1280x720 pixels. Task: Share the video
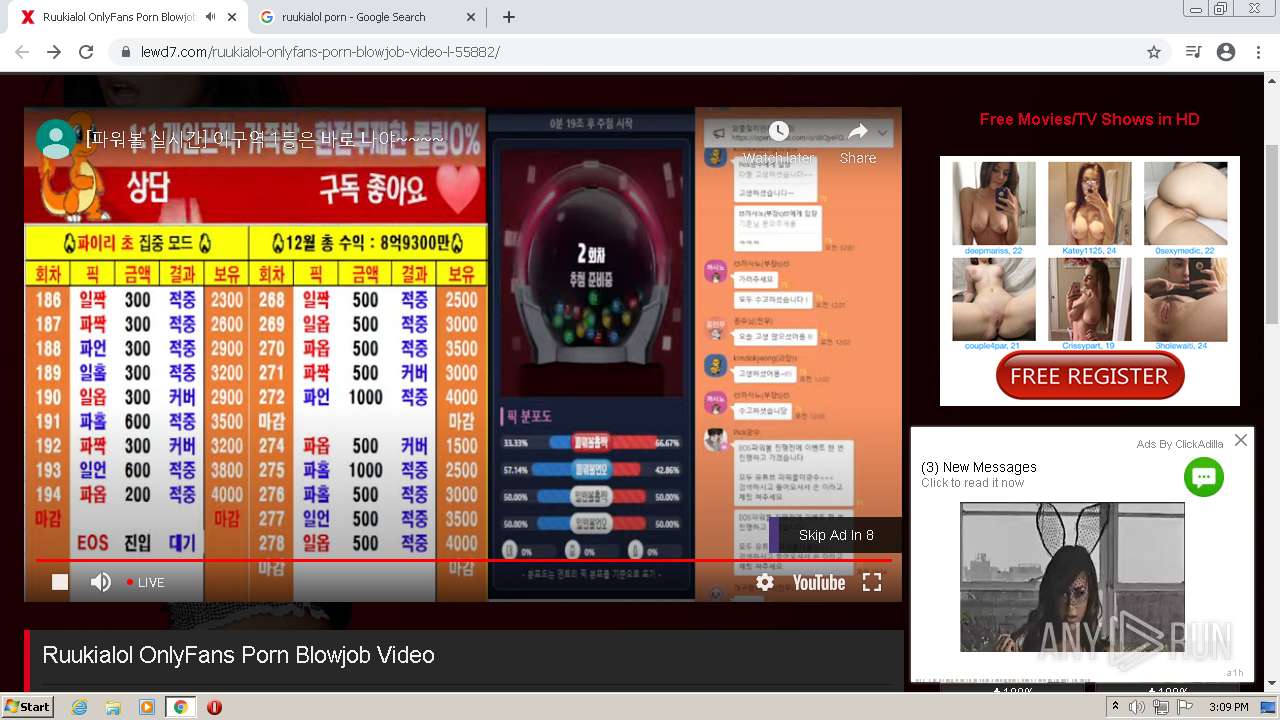[858, 143]
